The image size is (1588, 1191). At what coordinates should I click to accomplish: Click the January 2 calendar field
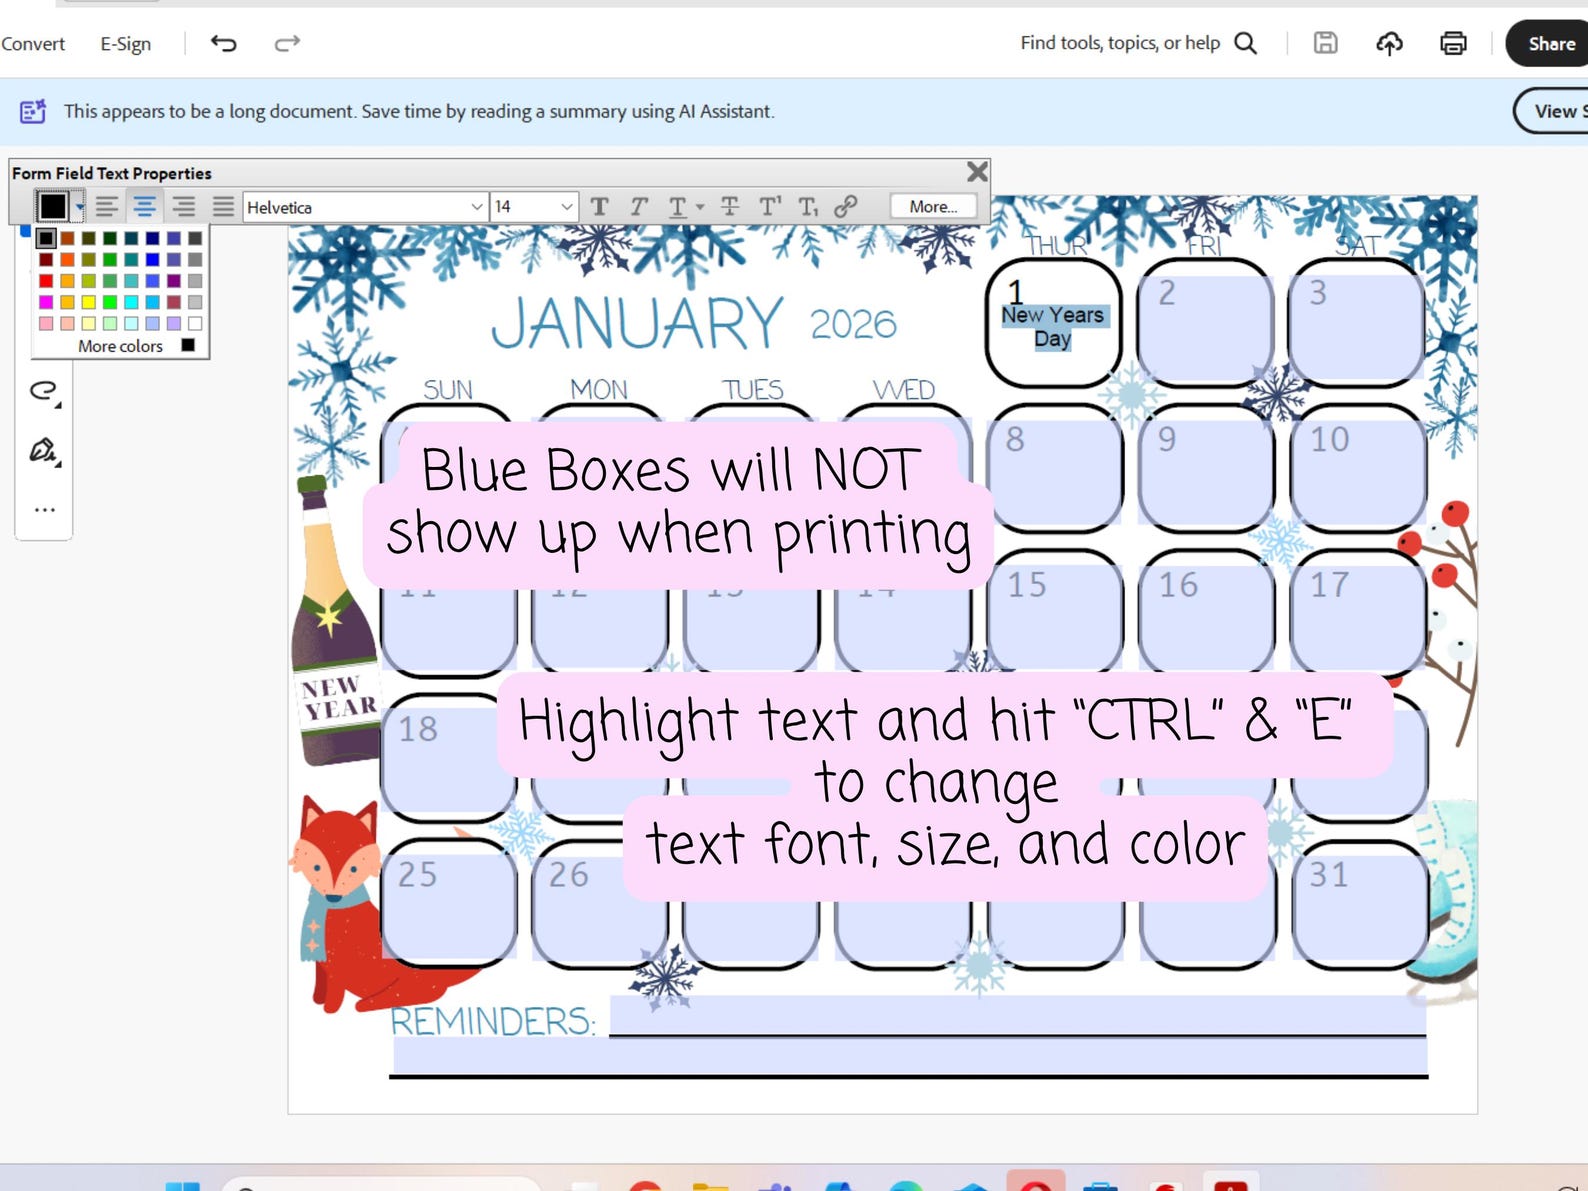coord(1205,323)
